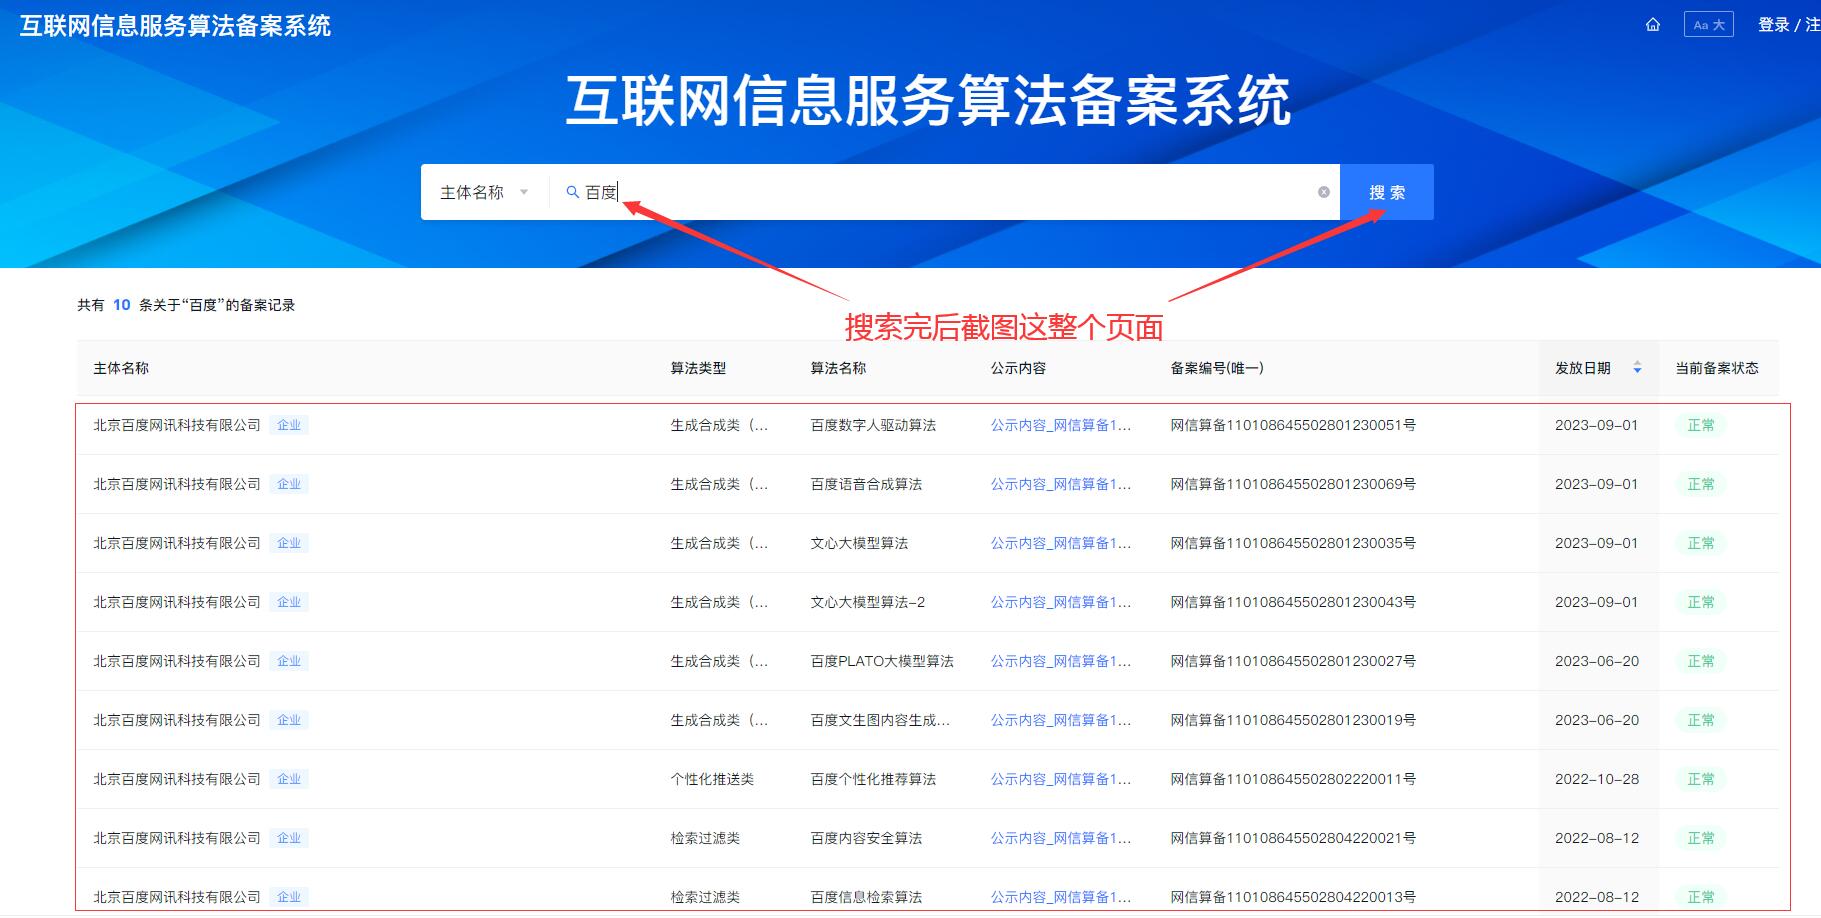Toggle large font size Aa 大 button

1709,25
